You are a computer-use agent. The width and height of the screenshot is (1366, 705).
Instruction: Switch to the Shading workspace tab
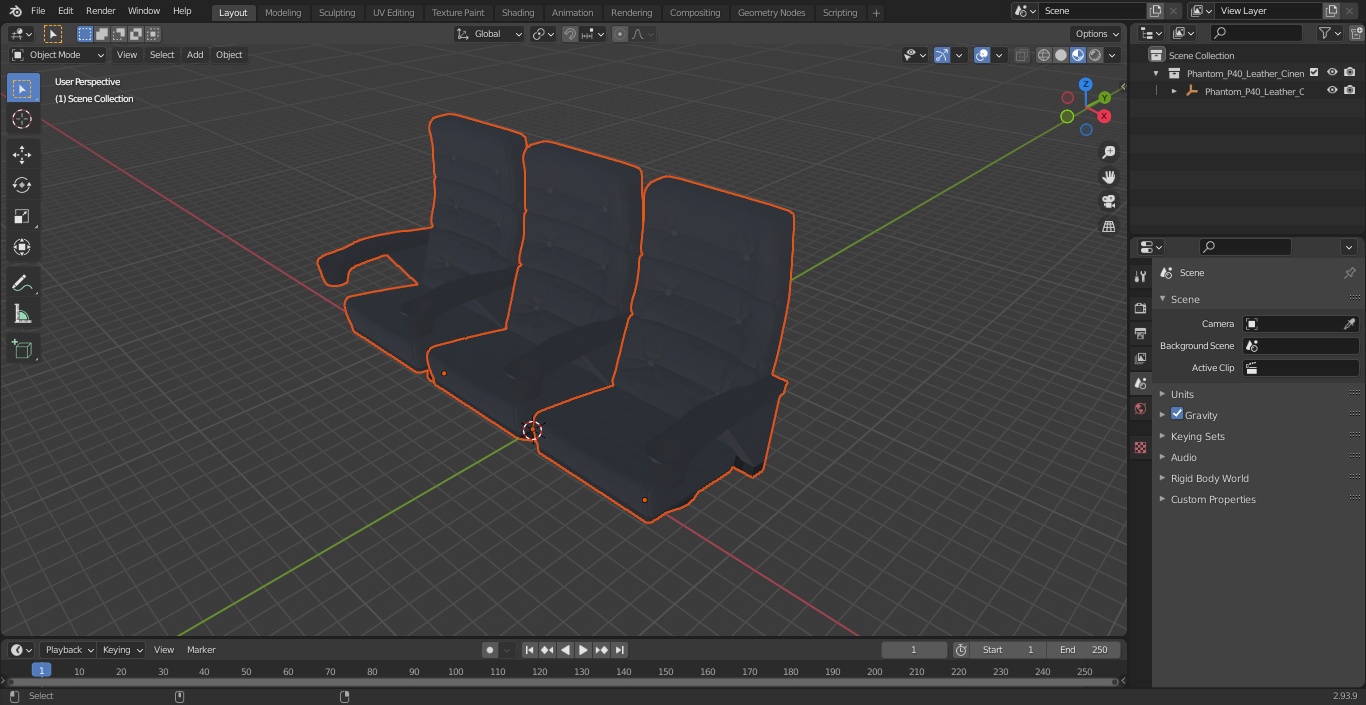518,12
